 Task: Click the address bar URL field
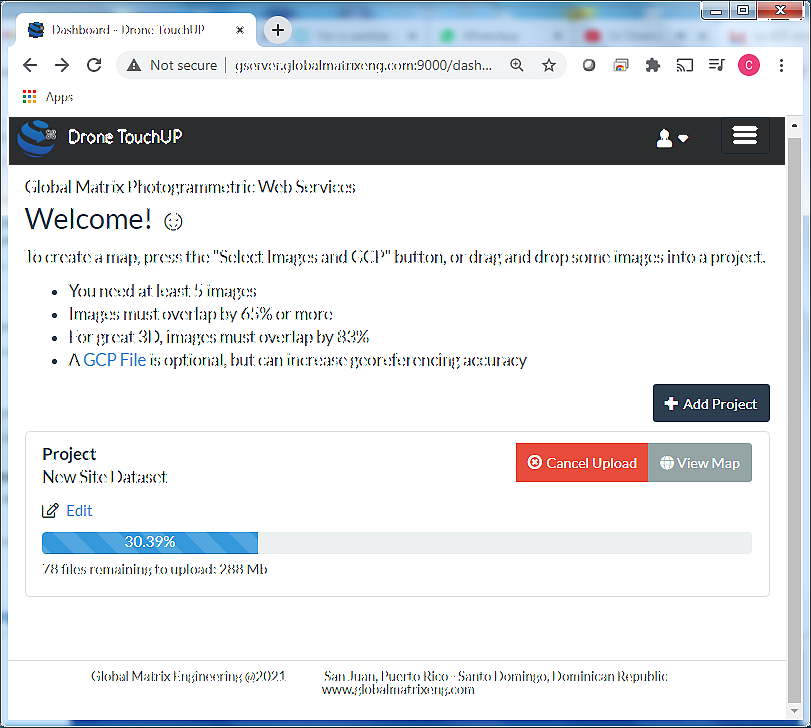click(x=360, y=65)
